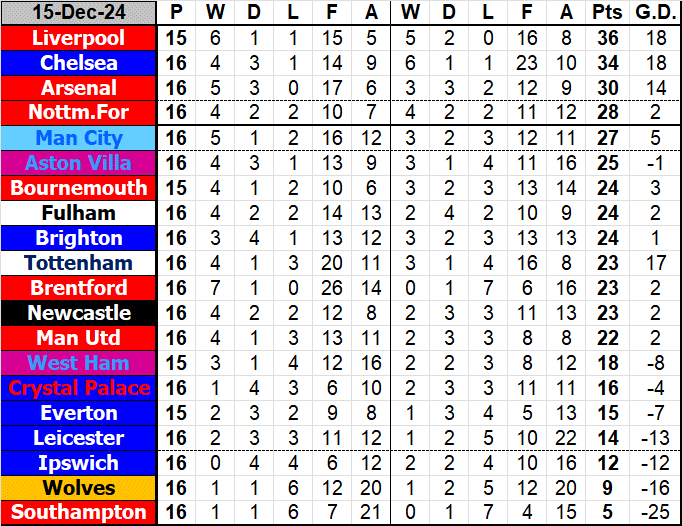This screenshot has width=682, height=526.
Task: Select the Chelsea row label
Action: 79,63
